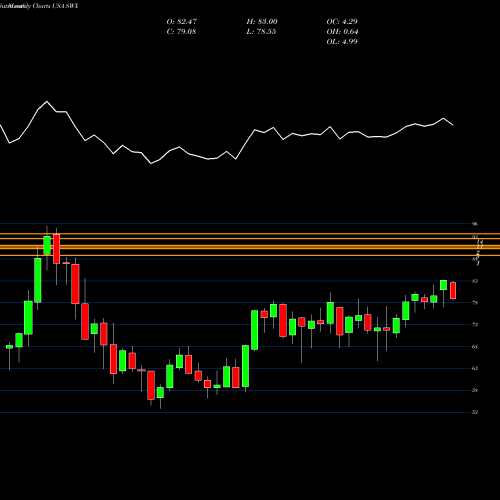Click the 'OL: 4.99' reading
The height and width of the screenshot is (500, 500).
(x=342, y=42)
